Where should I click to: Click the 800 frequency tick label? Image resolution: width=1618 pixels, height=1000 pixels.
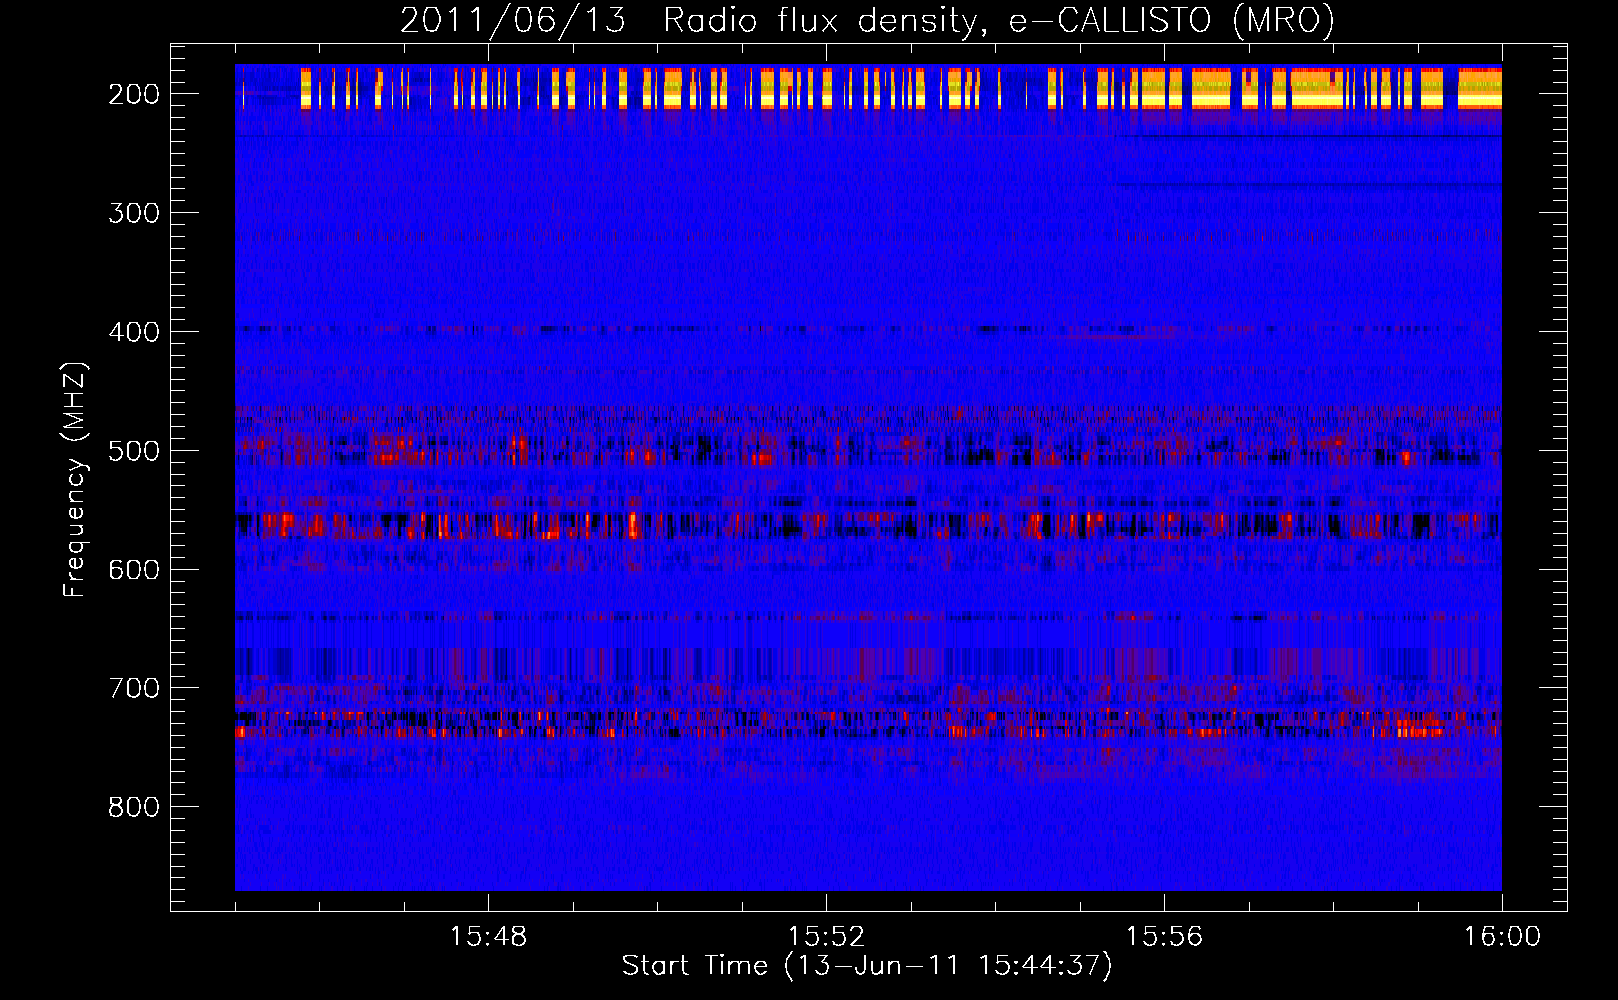[x=134, y=808]
